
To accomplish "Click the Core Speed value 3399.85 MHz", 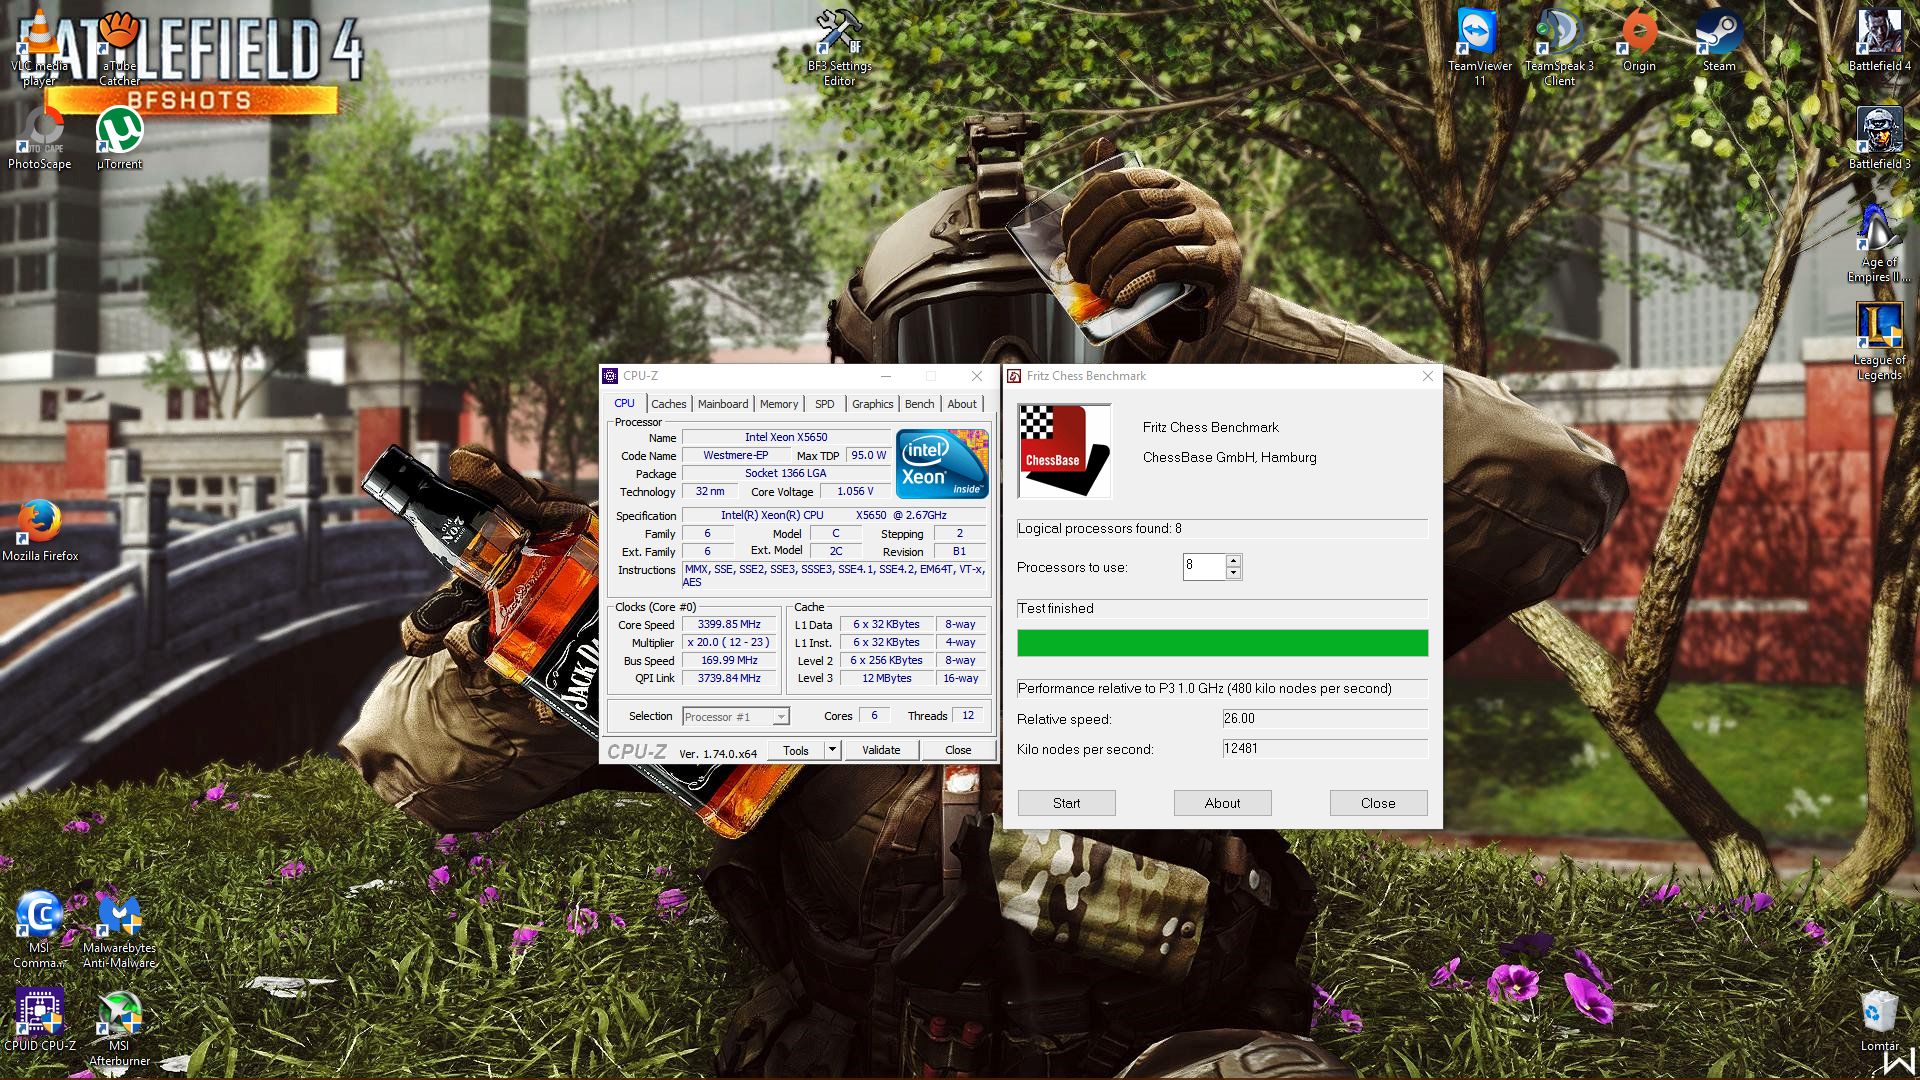I will [729, 624].
